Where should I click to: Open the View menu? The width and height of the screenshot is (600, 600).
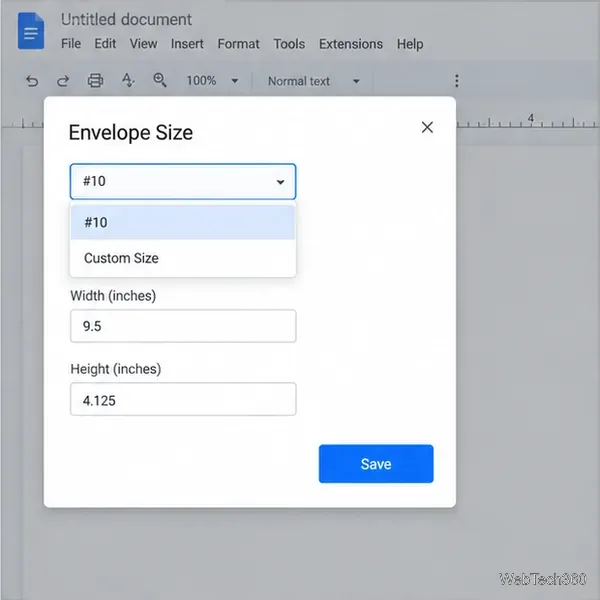click(x=143, y=44)
